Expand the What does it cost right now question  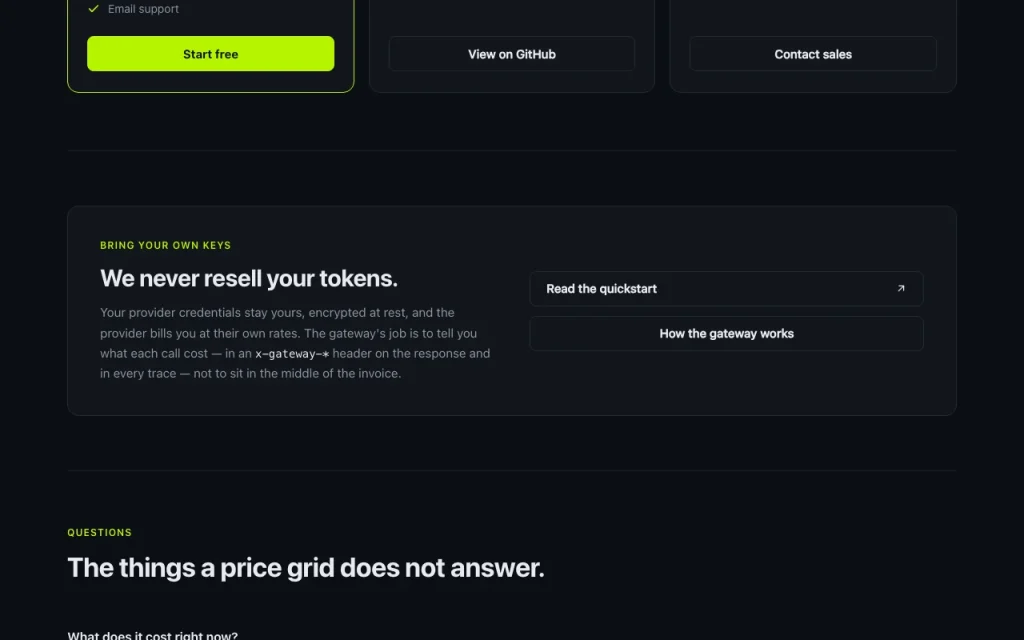tap(152, 635)
